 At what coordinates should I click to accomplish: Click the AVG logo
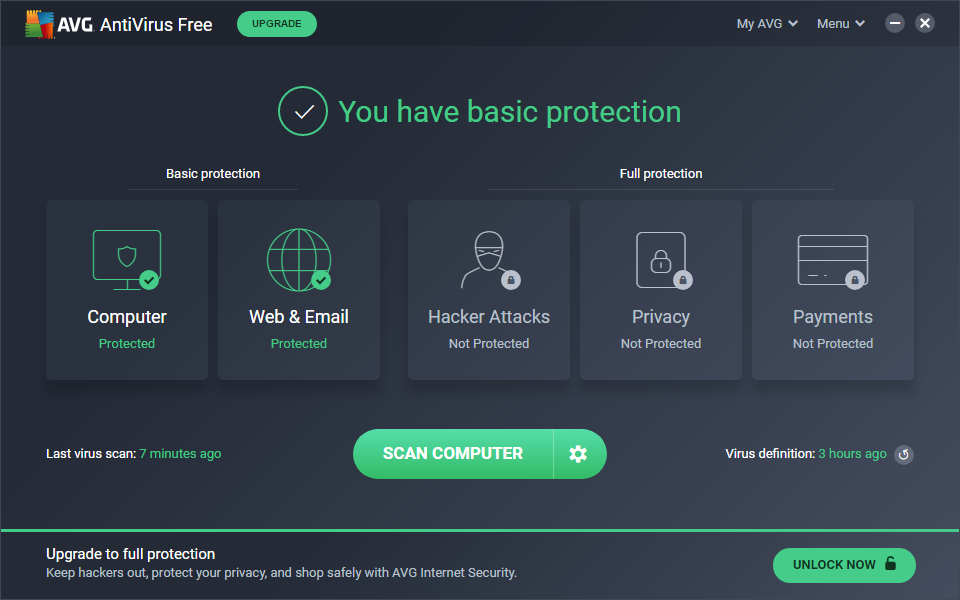coord(59,24)
